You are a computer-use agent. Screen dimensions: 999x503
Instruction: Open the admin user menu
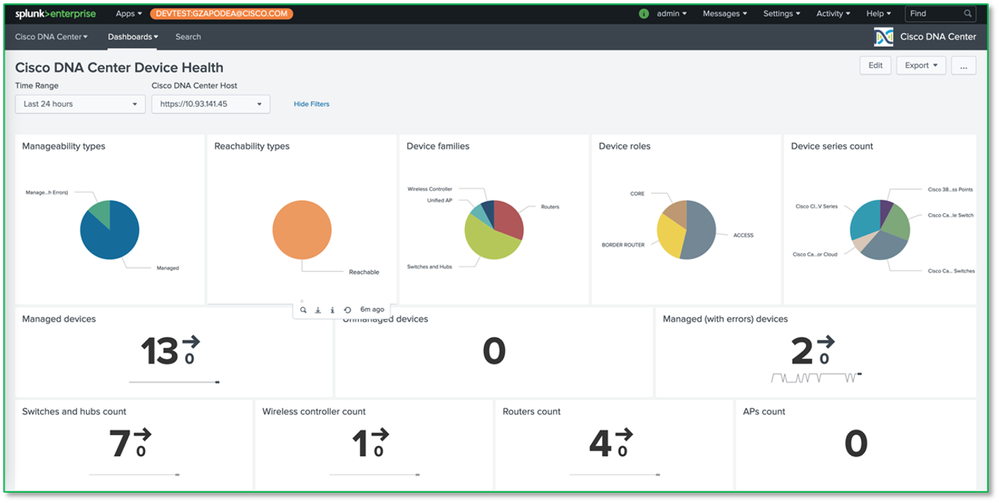pyautogui.click(x=672, y=13)
